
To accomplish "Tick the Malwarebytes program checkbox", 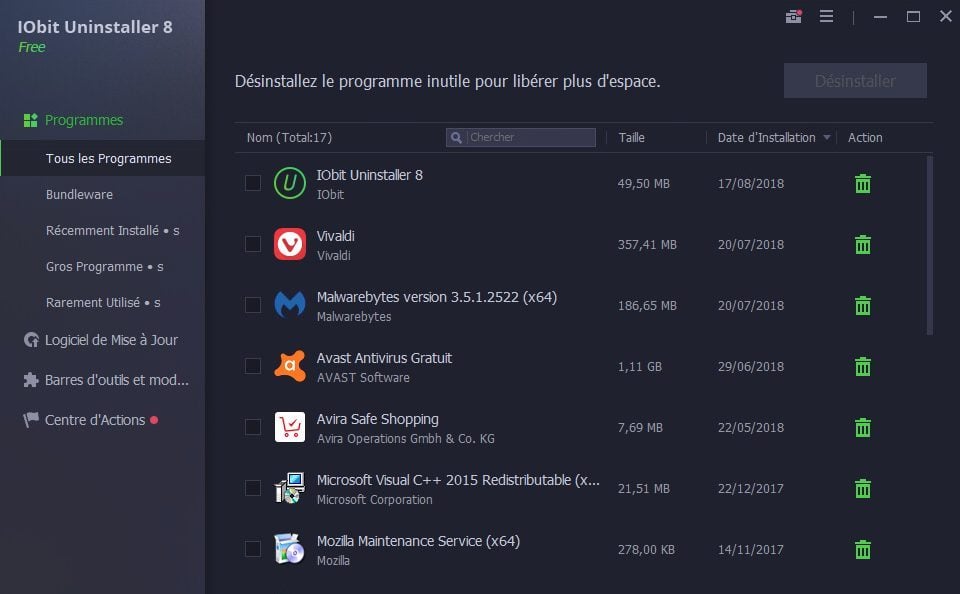I will tap(253, 305).
